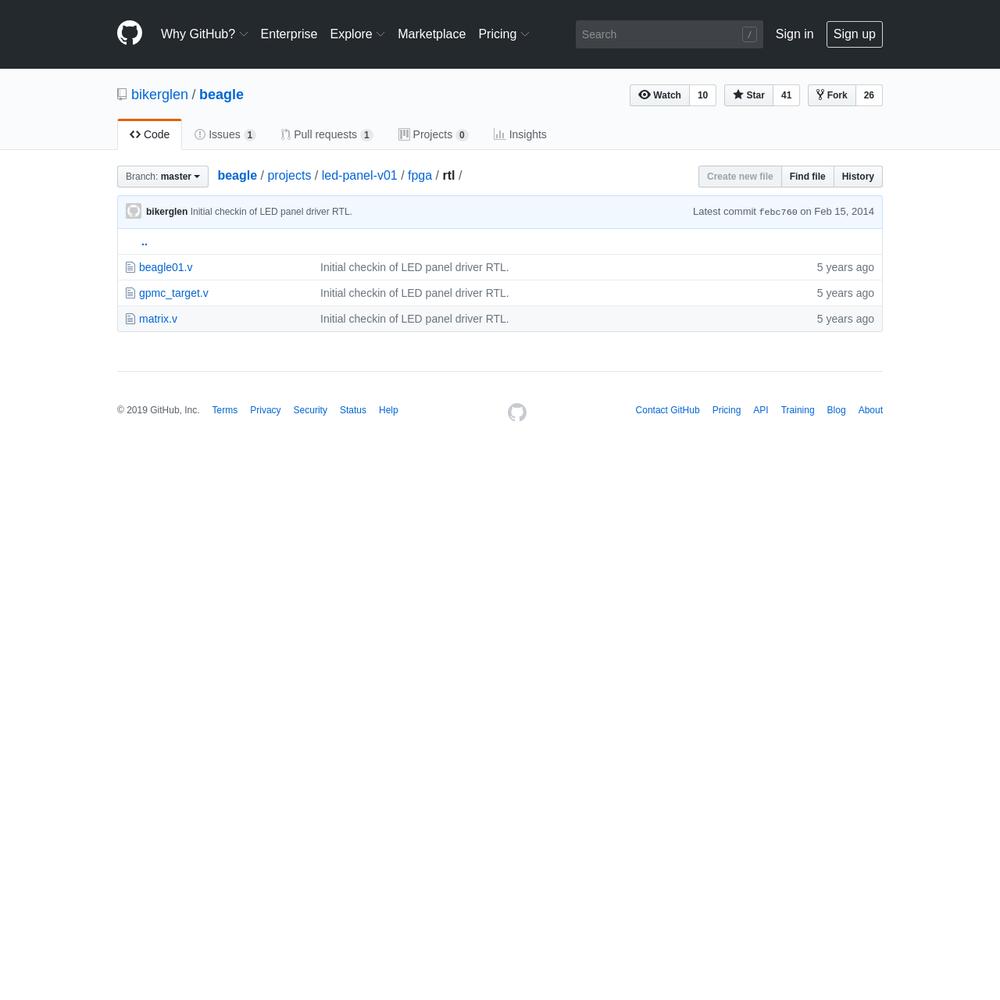Go to fpga folder in breadcrumb
The width and height of the screenshot is (1000, 1000).
point(420,176)
